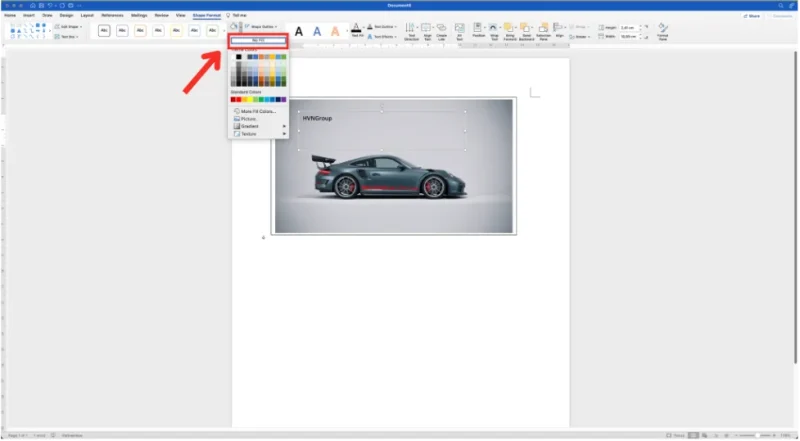Click the Shape Fill paint bucket icon
800x441 pixels.
pyautogui.click(x=233, y=27)
